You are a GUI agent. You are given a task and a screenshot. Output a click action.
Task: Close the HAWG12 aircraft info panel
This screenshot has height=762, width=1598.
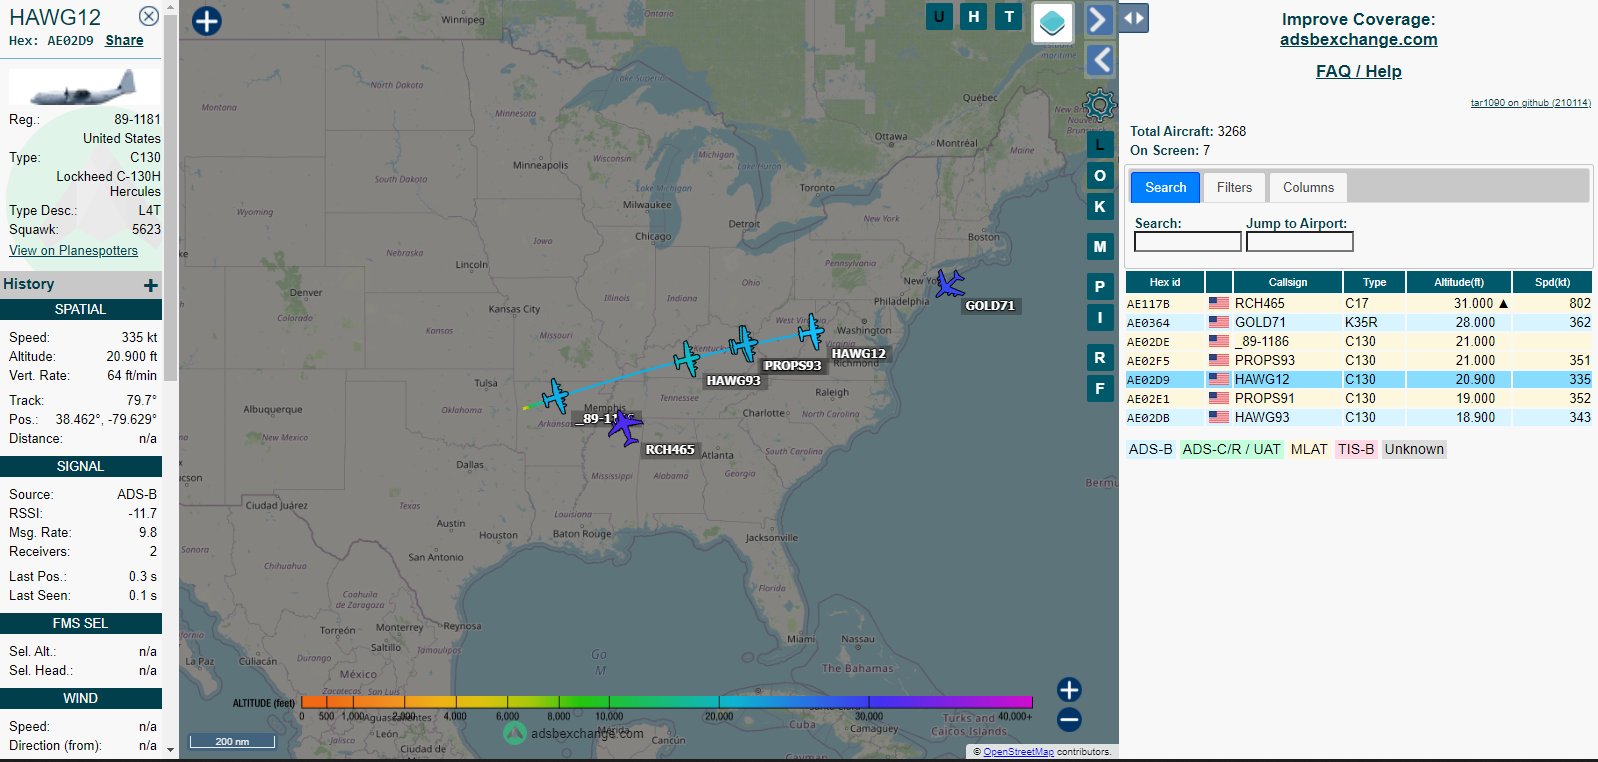click(x=148, y=16)
